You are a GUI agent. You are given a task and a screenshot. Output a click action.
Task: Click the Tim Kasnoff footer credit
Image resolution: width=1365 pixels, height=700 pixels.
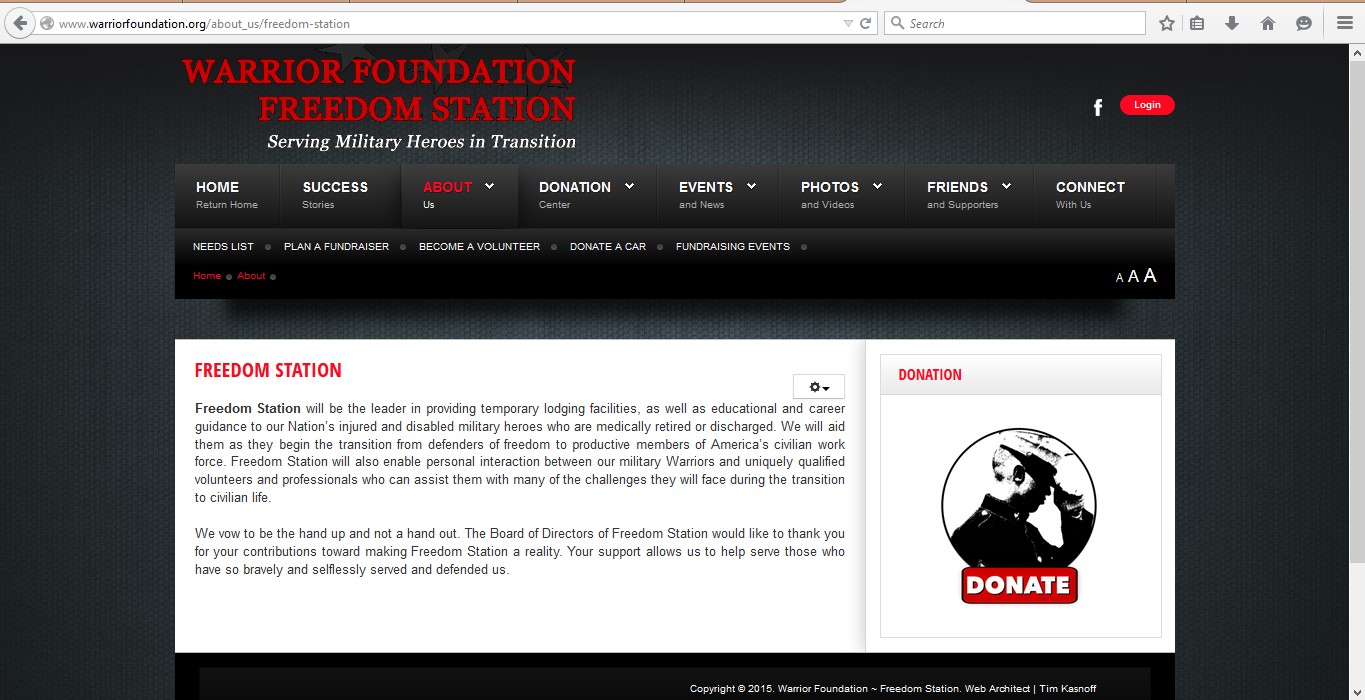pyautogui.click(x=1068, y=689)
